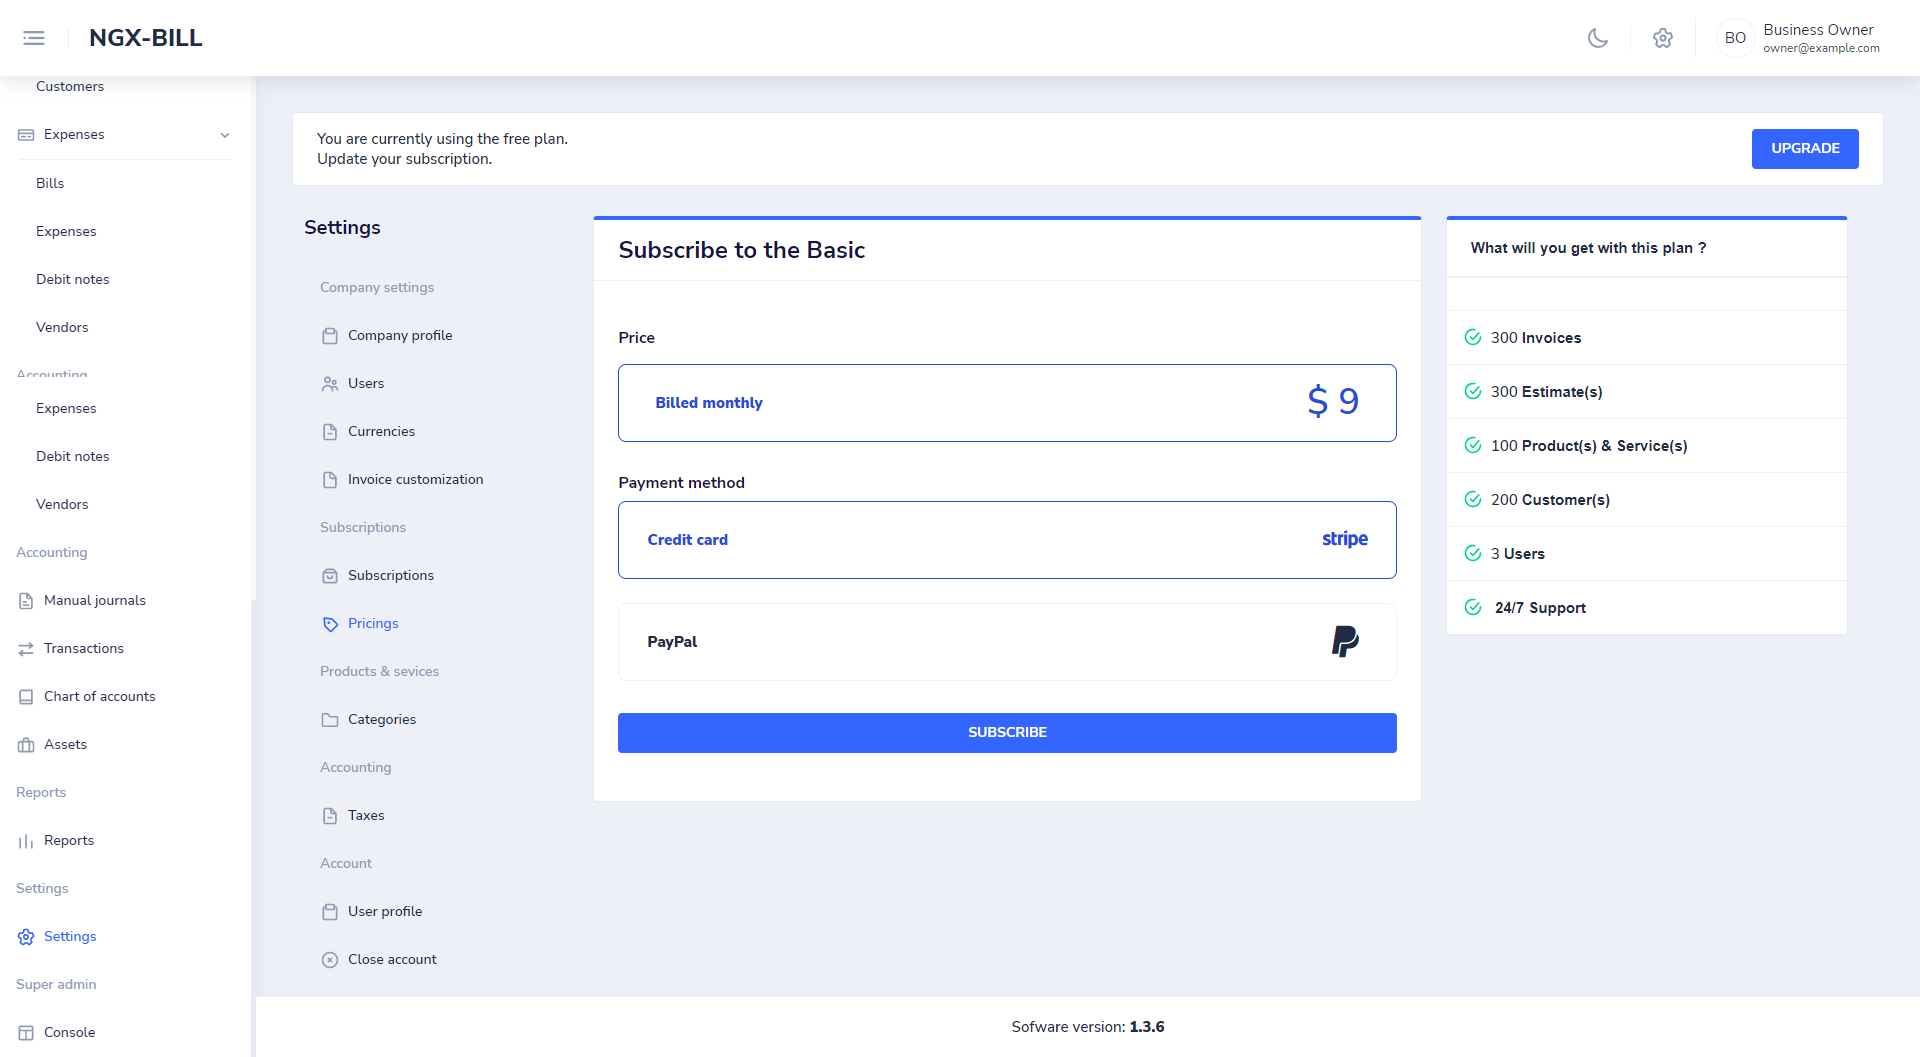The height and width of the screenshot is (1057, 1920).
Task: Enable dark mode with the moon icon
Action: pos(1597,38)
